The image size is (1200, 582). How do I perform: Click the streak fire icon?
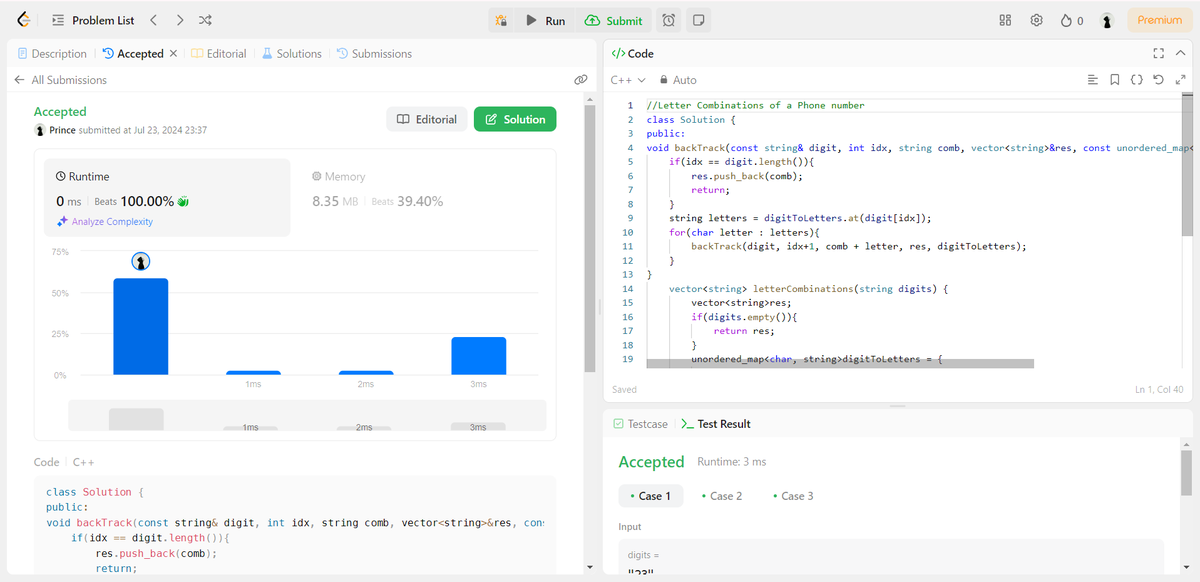click(x=1066, y=20)
